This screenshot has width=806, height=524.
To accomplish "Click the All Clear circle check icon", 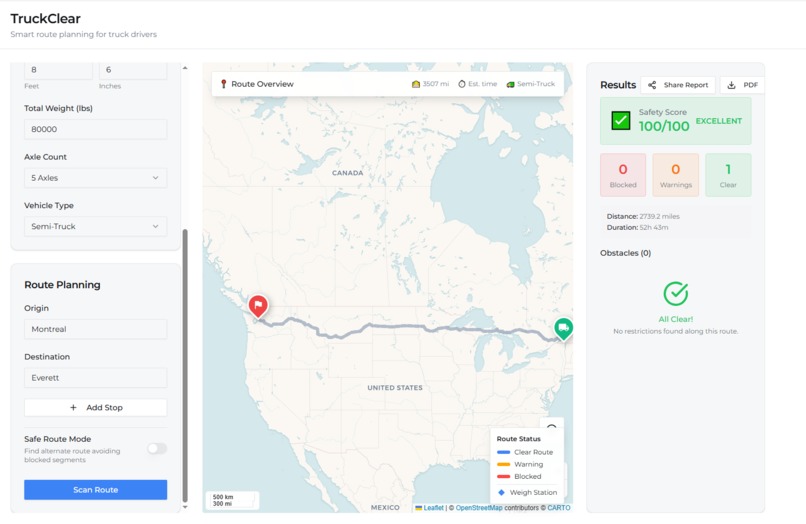I will 675,294.
